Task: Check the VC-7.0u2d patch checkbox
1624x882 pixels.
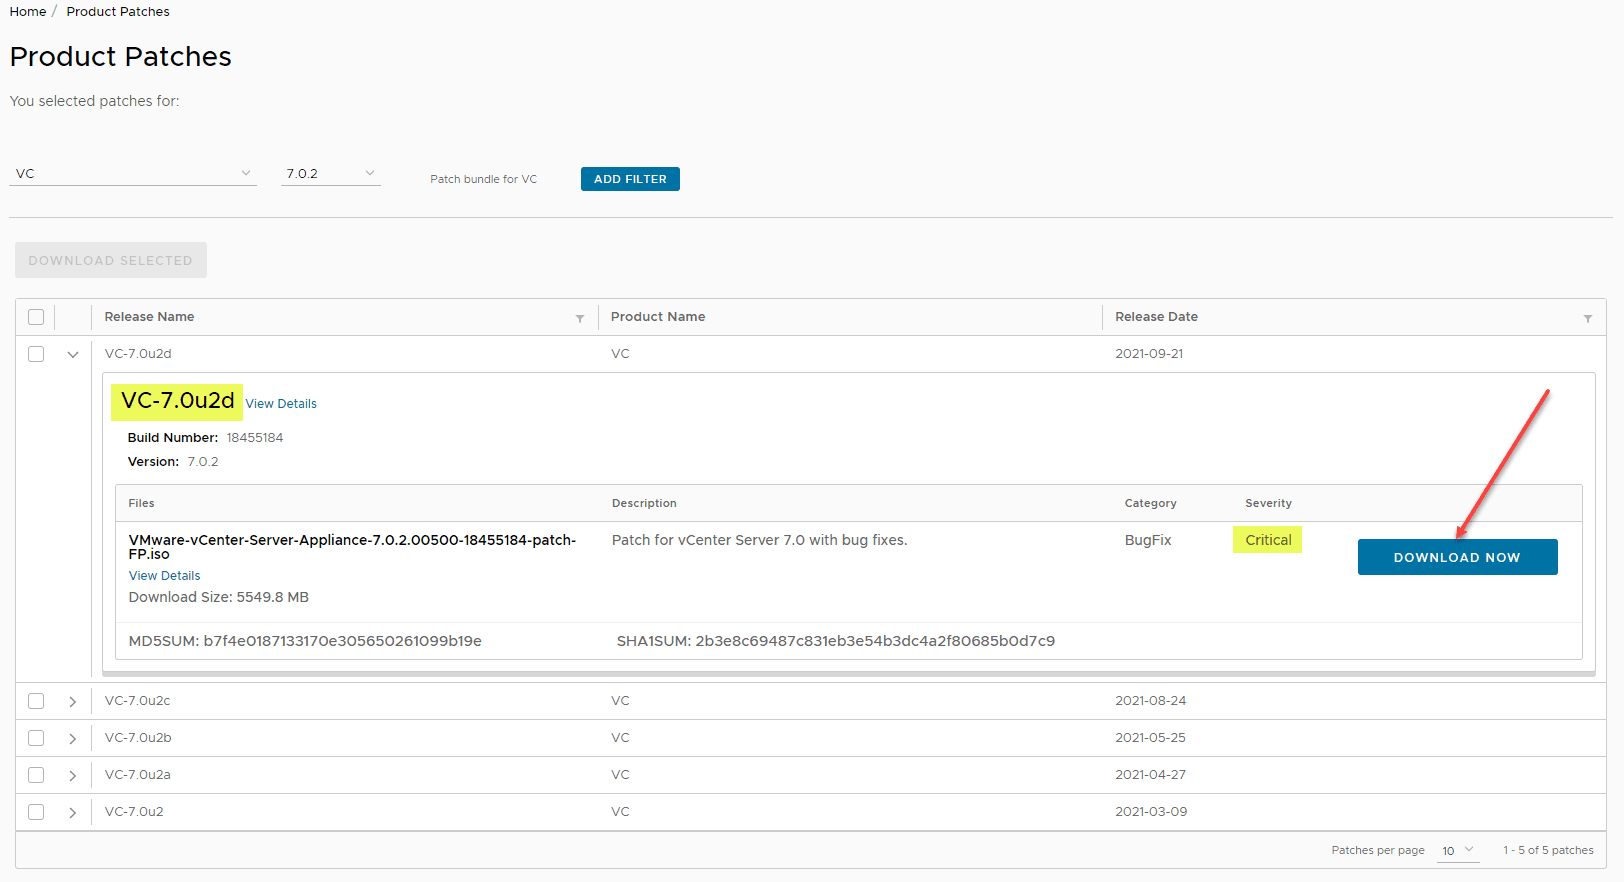Action: point(36,354)
